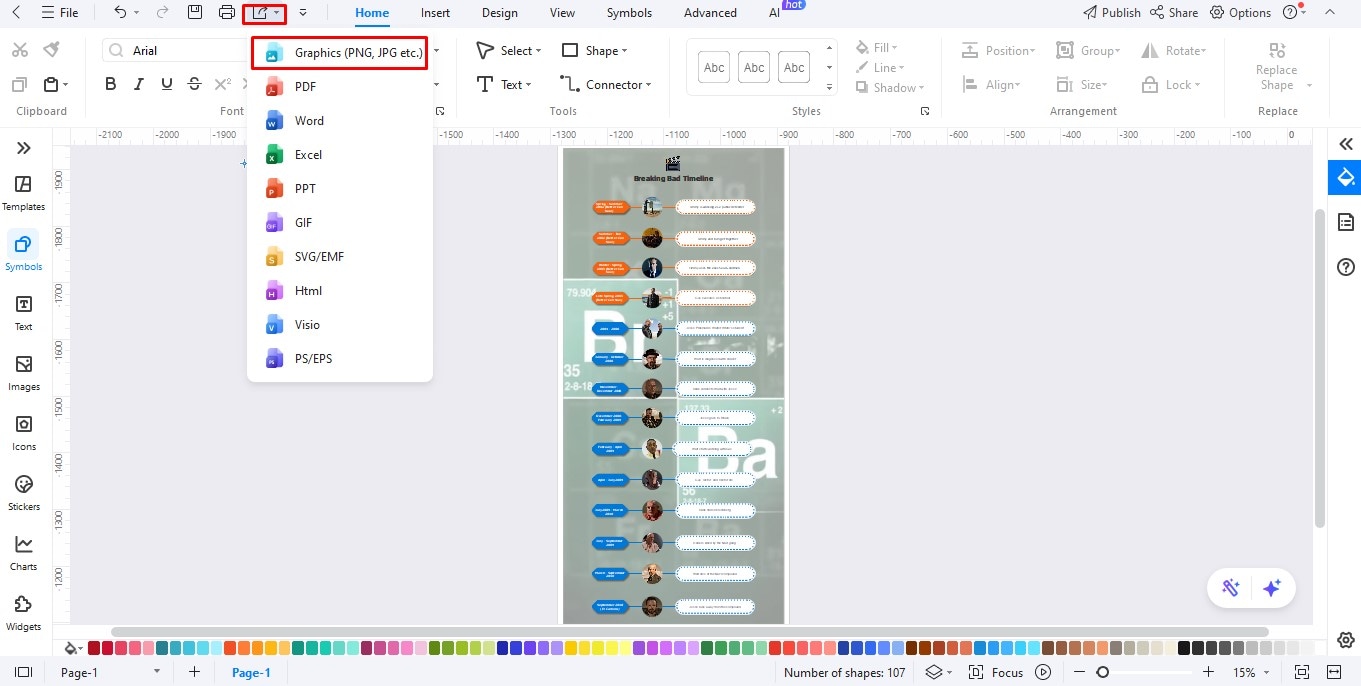Add a new page with plus button

pos(194,673)
